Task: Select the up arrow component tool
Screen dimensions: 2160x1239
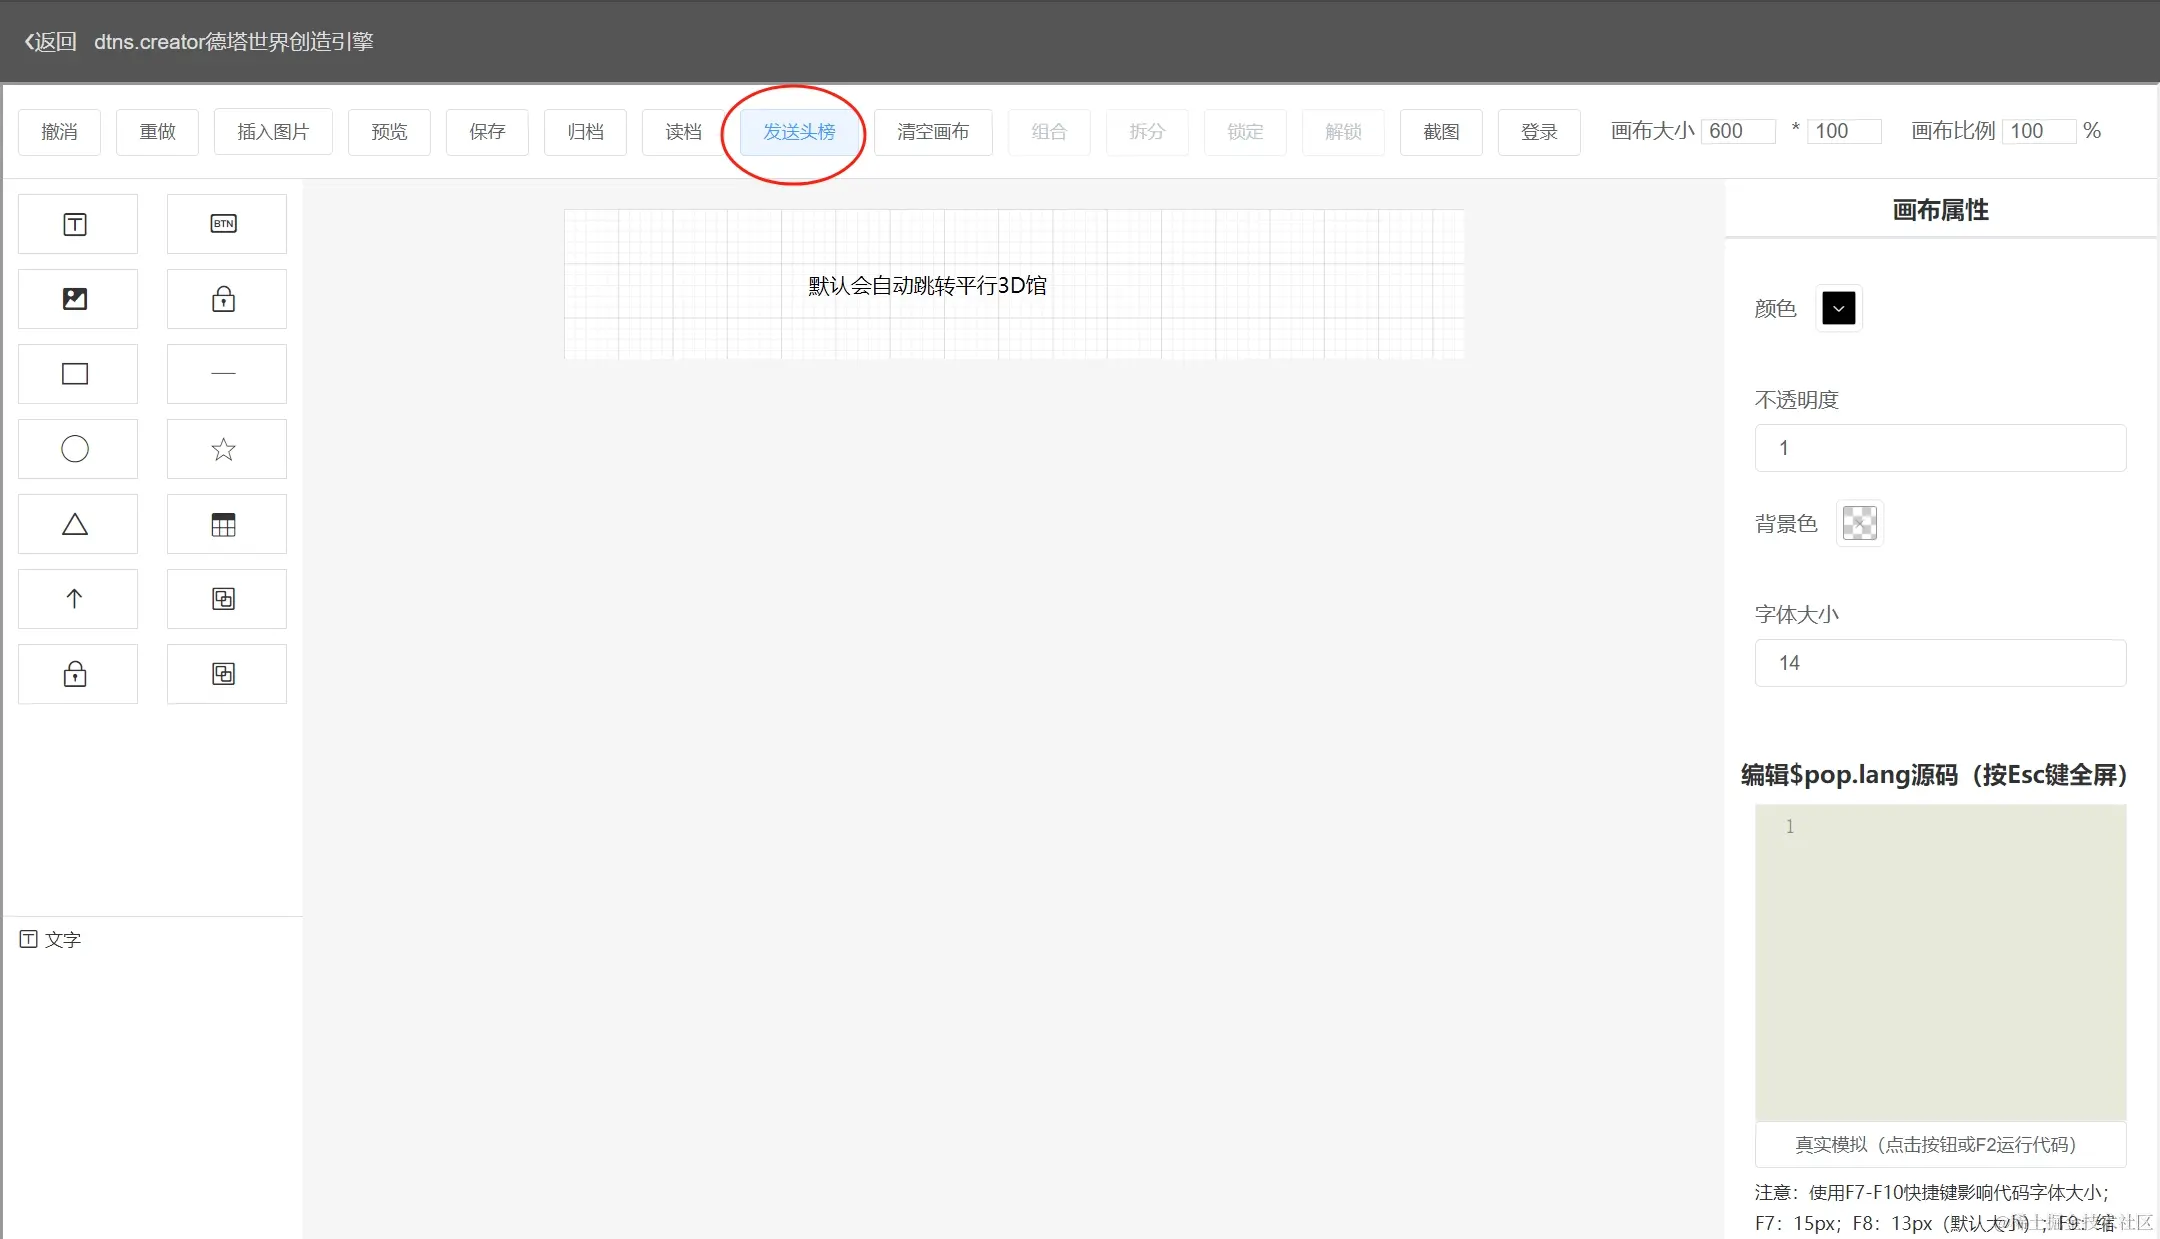Action: coord(76,599)
